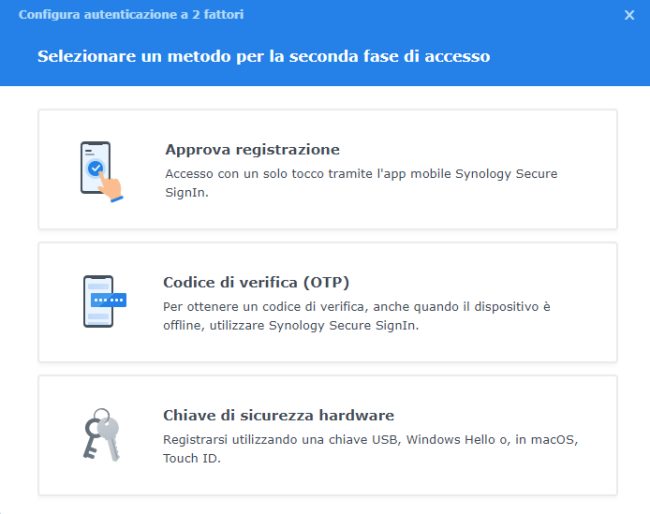This screenshot has width=650, height=514.
Task: Click the 'Selezionare un metodo' heading
Action: (x=264, y=56)
